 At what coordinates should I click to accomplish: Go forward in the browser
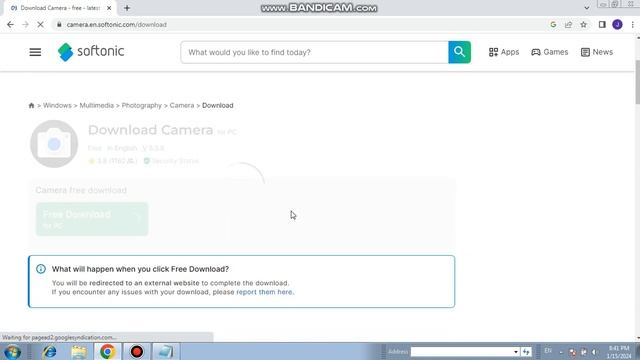click(x=25, y=24)
